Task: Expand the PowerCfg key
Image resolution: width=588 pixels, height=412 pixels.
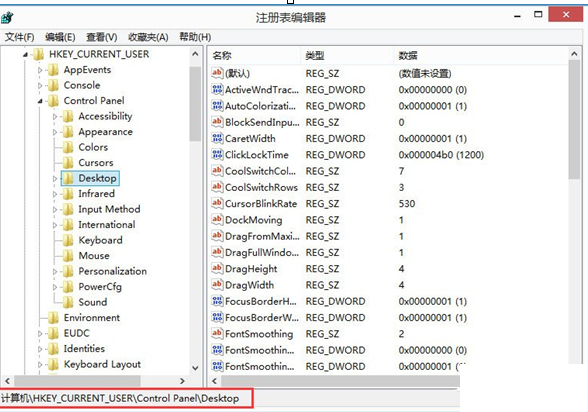Action: (x=55, y=287)
